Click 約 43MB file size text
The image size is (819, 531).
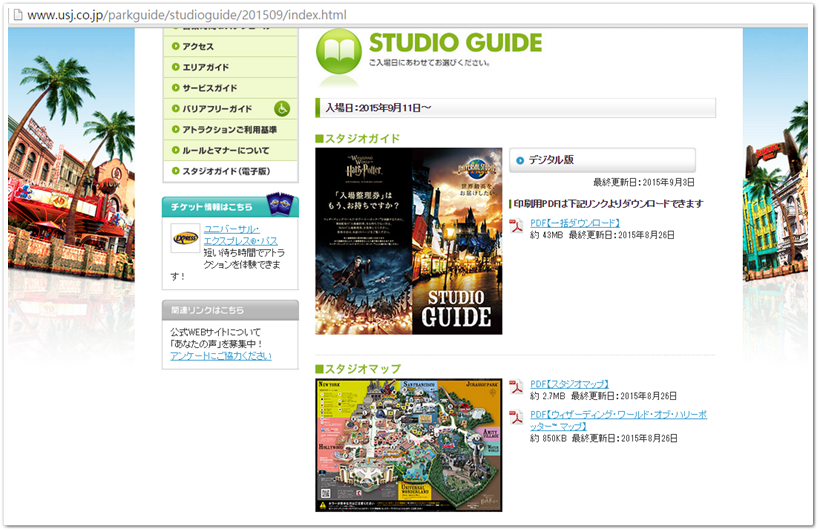546,235
